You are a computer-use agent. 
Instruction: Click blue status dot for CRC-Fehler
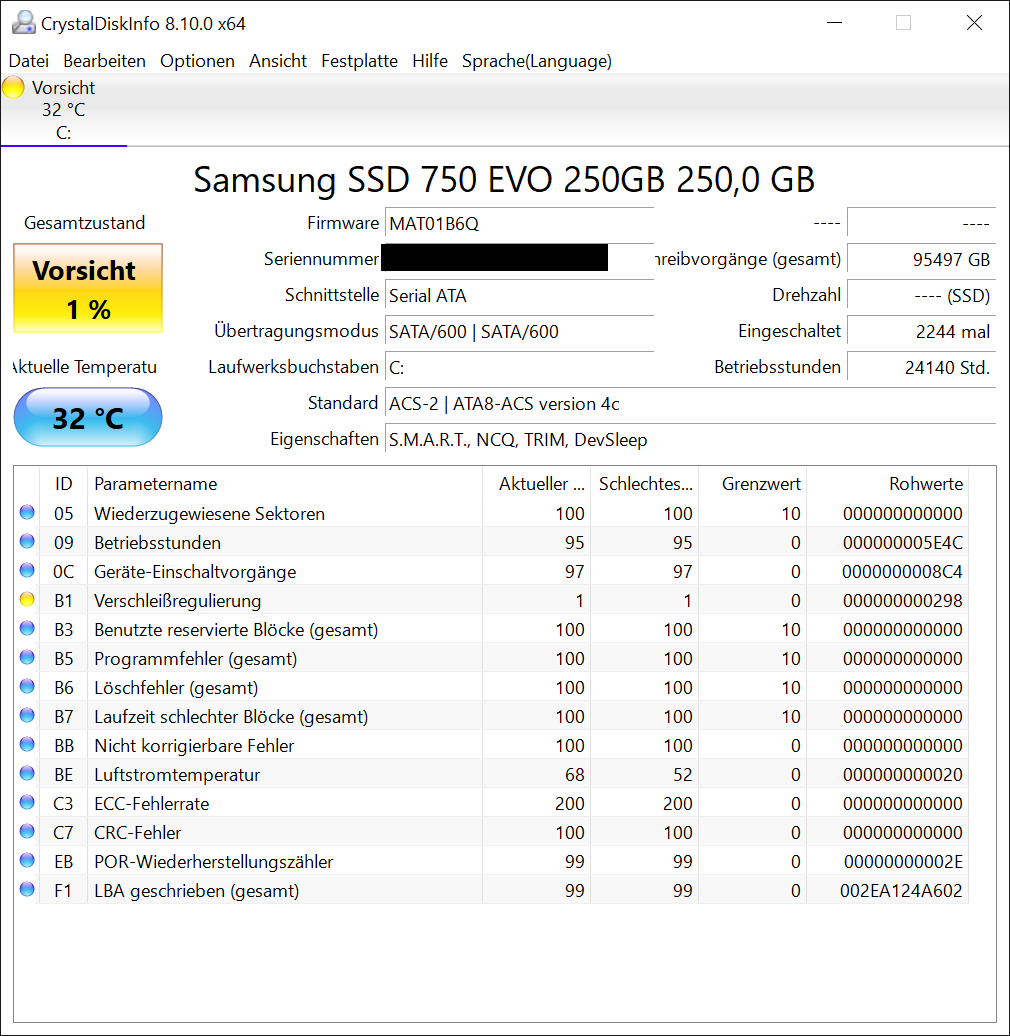[27, 831]
